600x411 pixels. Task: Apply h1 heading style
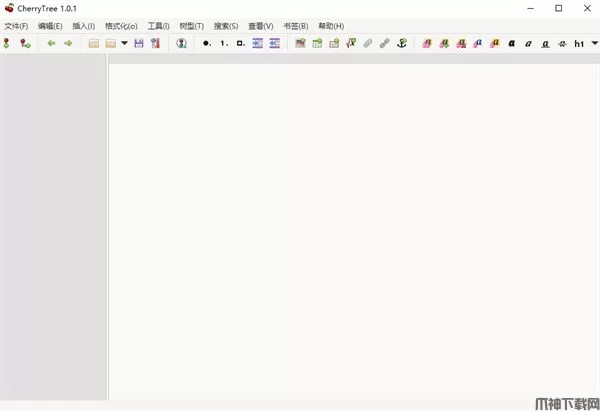[579, 44]
